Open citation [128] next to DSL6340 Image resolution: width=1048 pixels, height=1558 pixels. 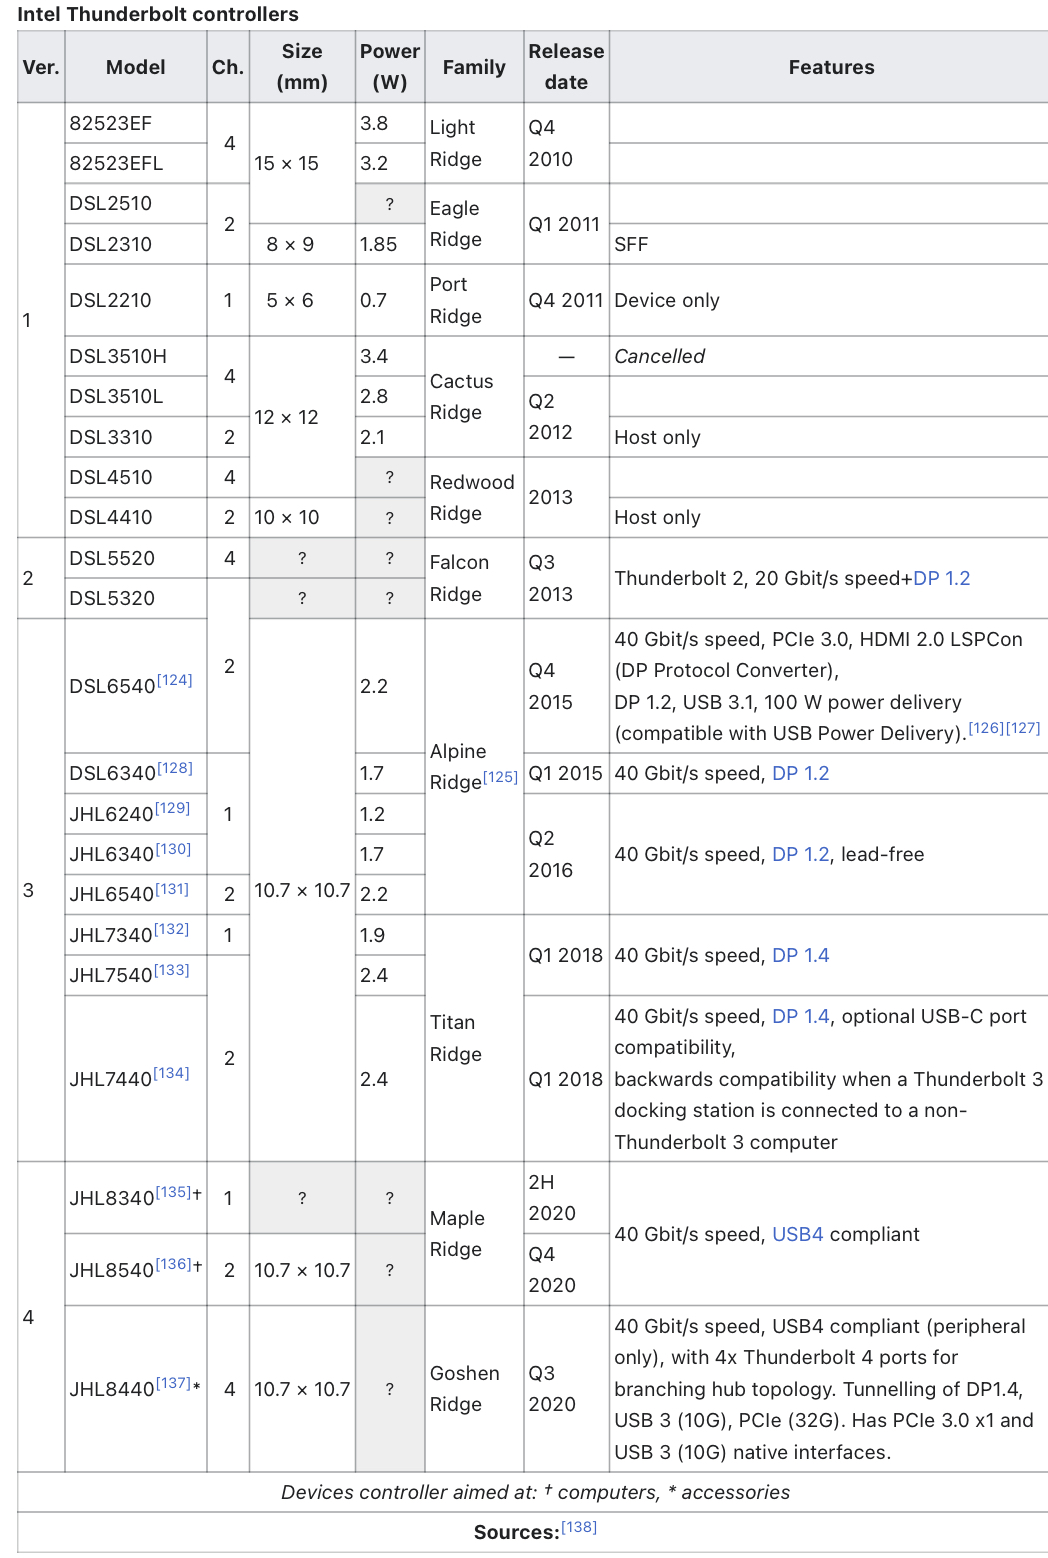[x=175, y=768]
